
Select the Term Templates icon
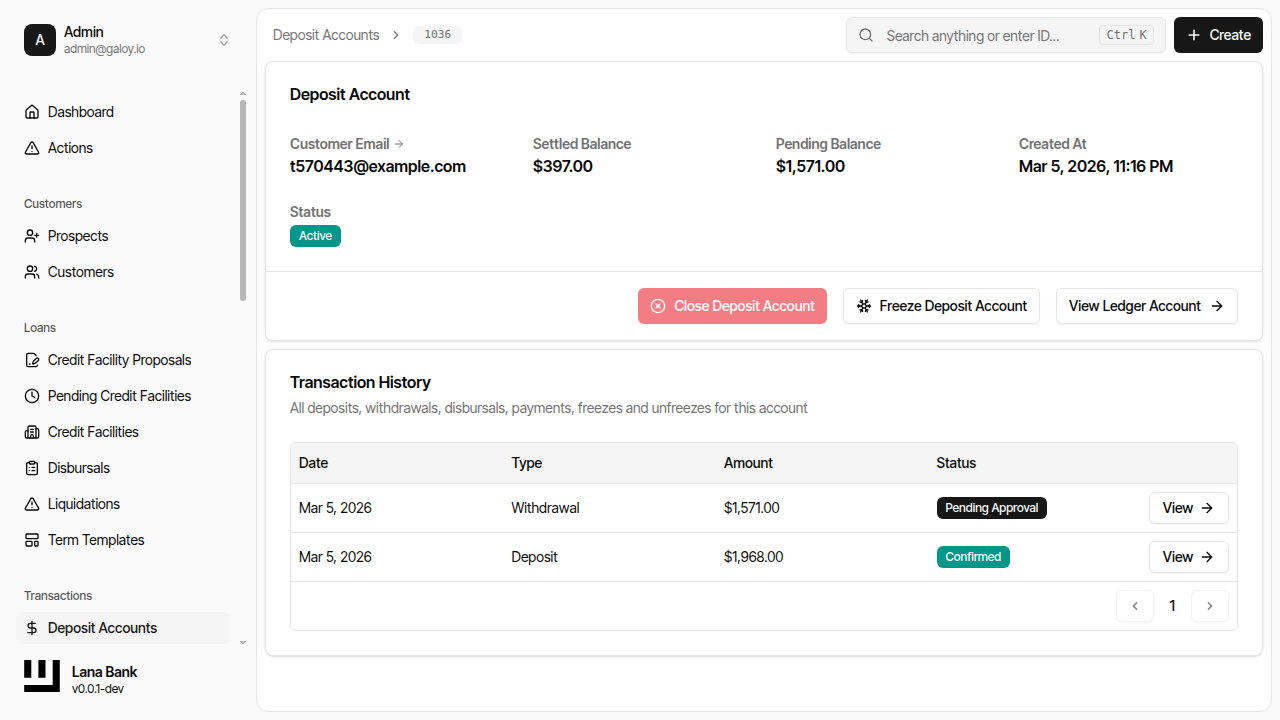(x=31, y=539)
